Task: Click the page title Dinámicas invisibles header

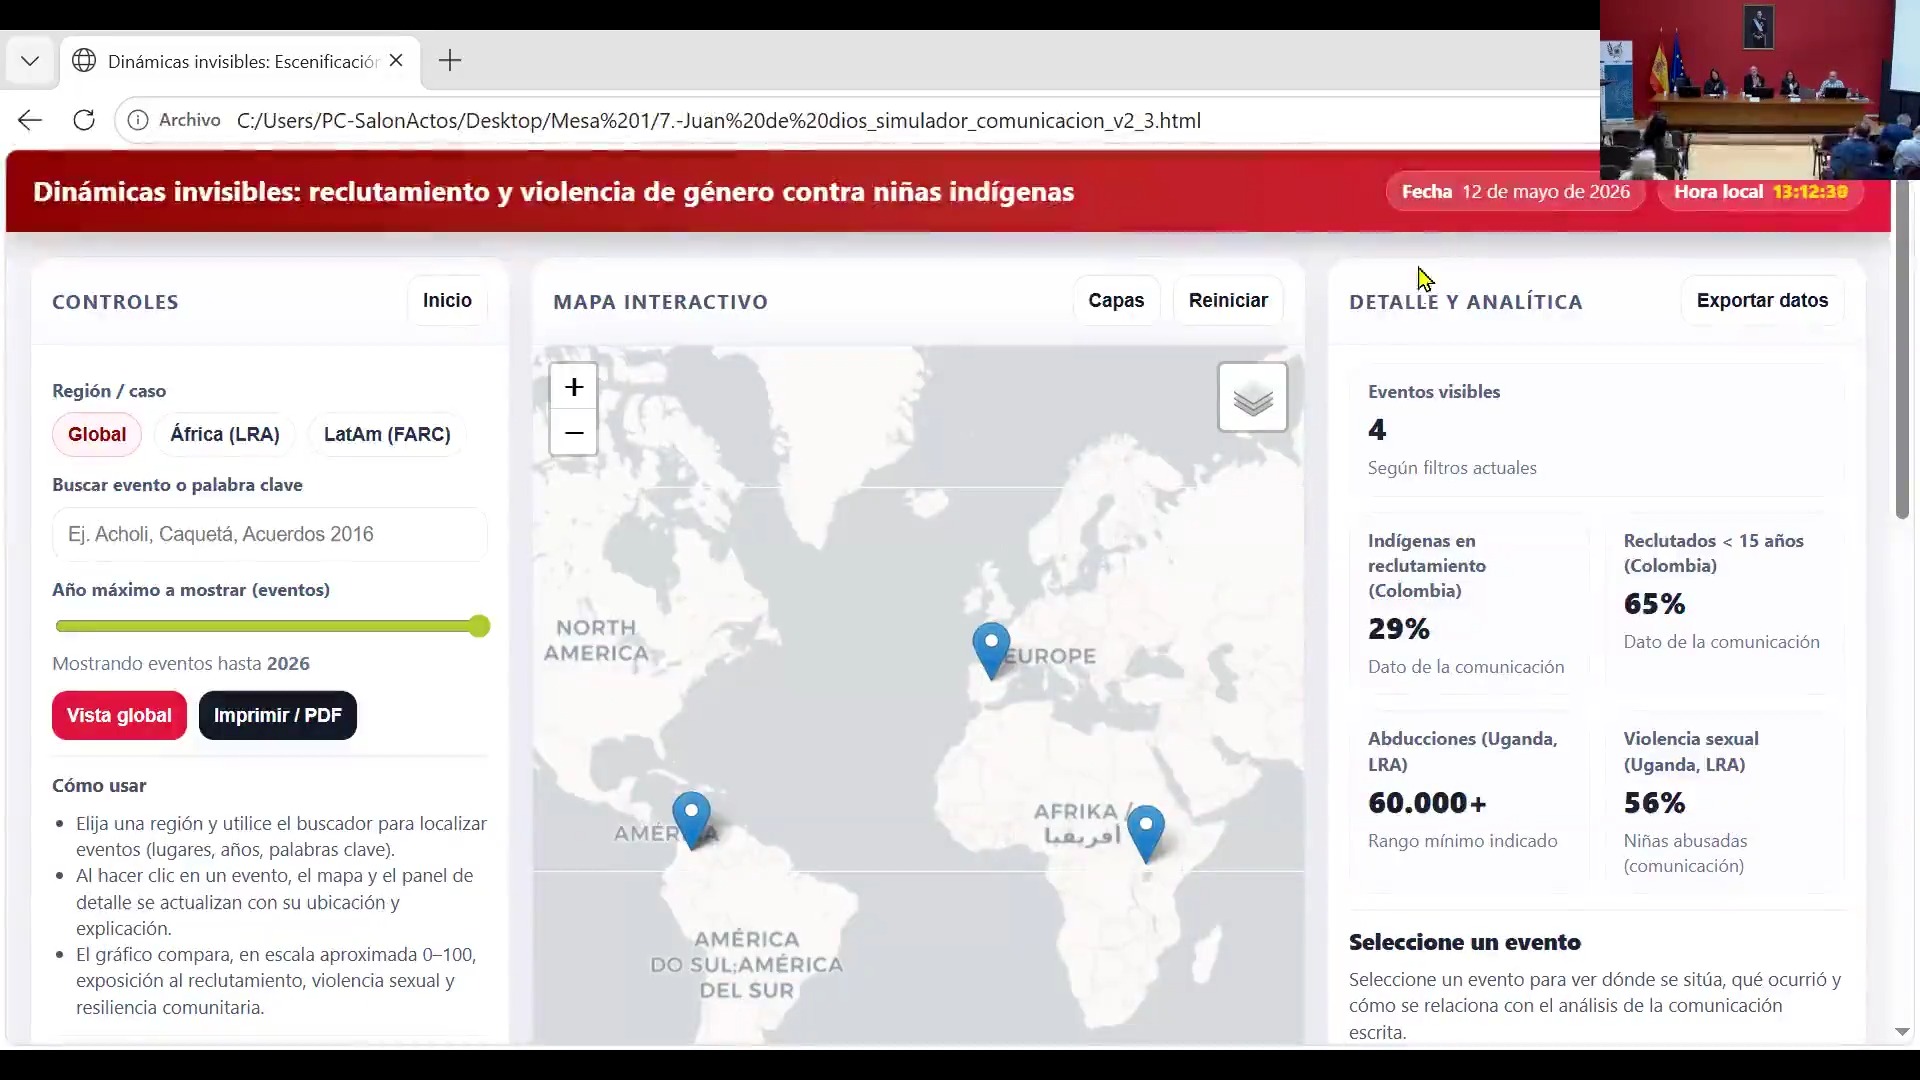Action: coord(553,191)
